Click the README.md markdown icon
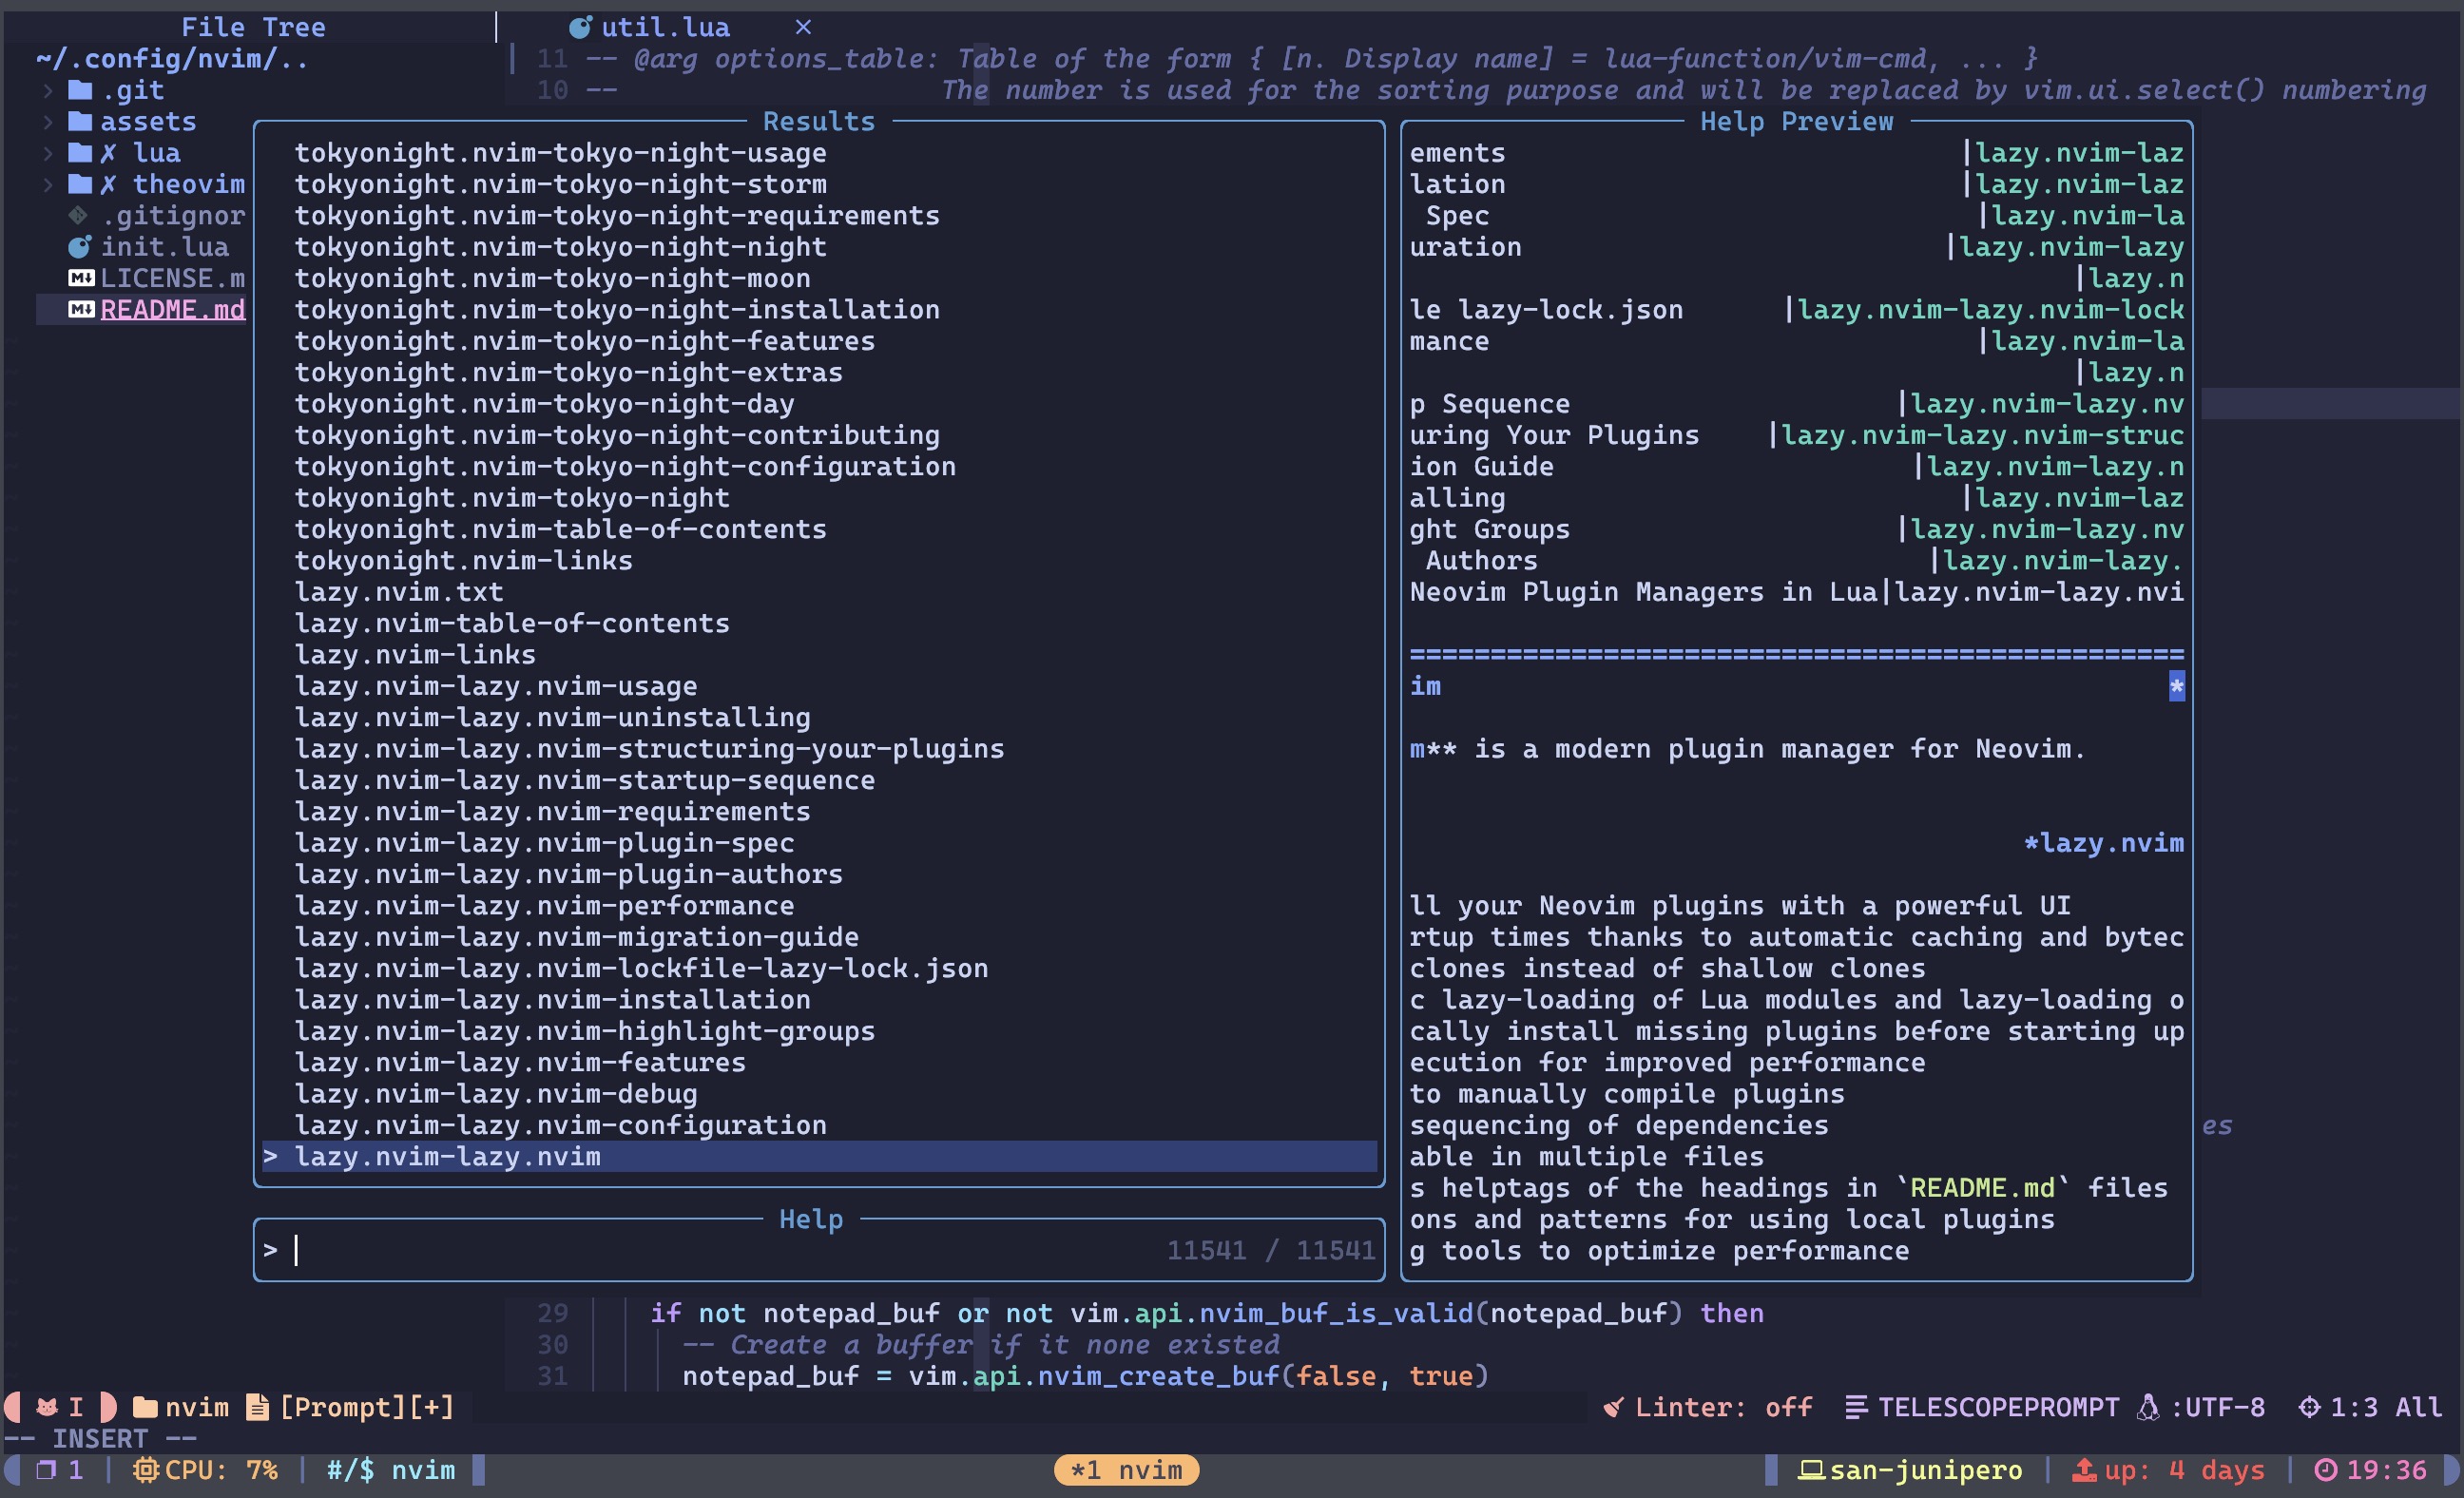This screenshot has width=2464, height=1498. tap(81, 310)
